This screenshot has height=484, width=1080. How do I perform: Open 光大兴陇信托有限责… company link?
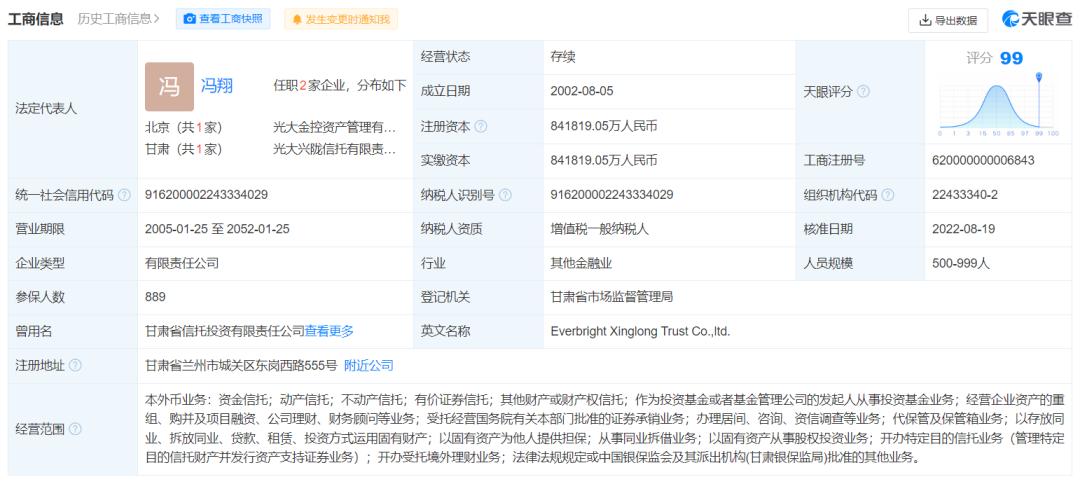coord(335,149)
